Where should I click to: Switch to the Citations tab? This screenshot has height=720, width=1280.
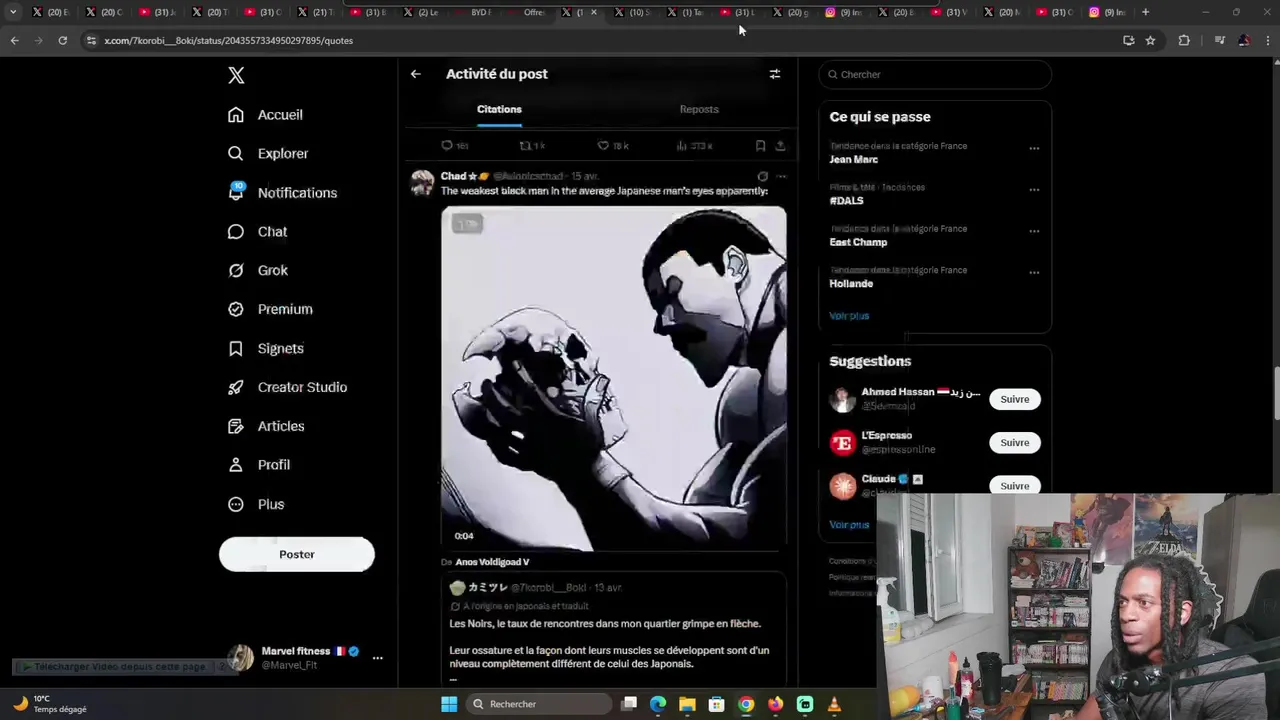pyautogui.click(x=499, y=110)
